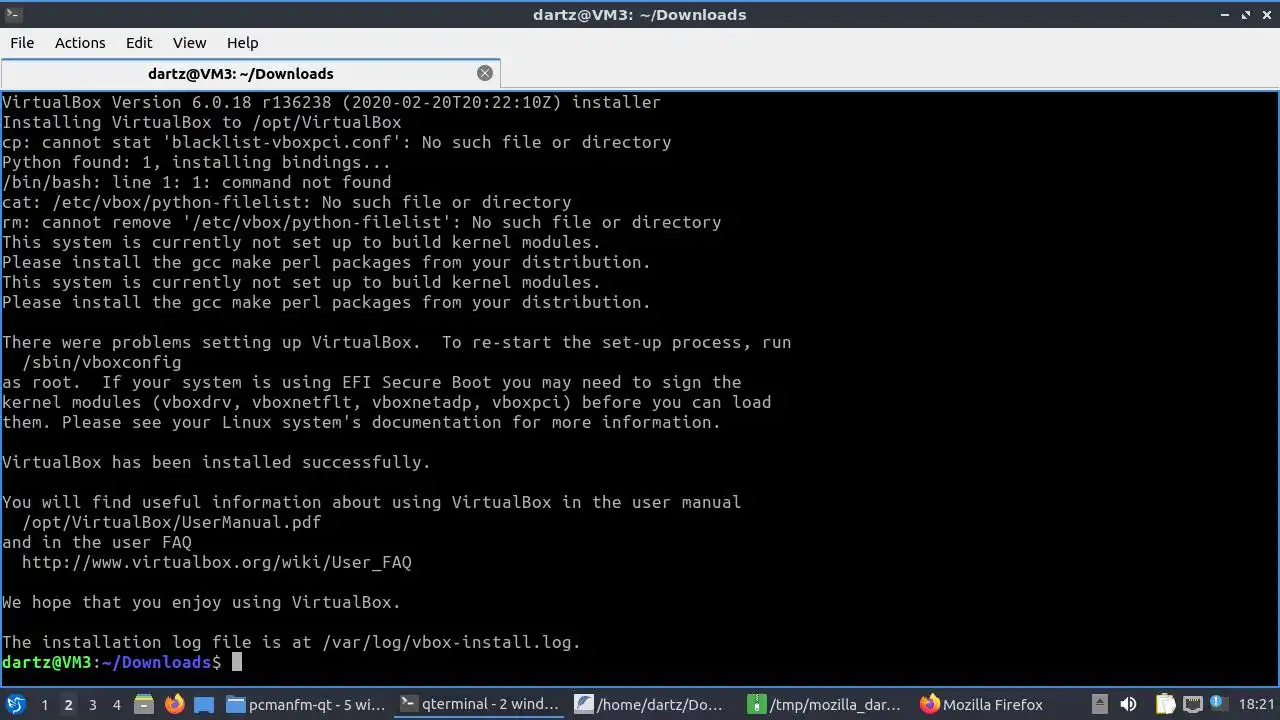1280x720 pixels.
Task: Open the File menu
Action: 22,43
